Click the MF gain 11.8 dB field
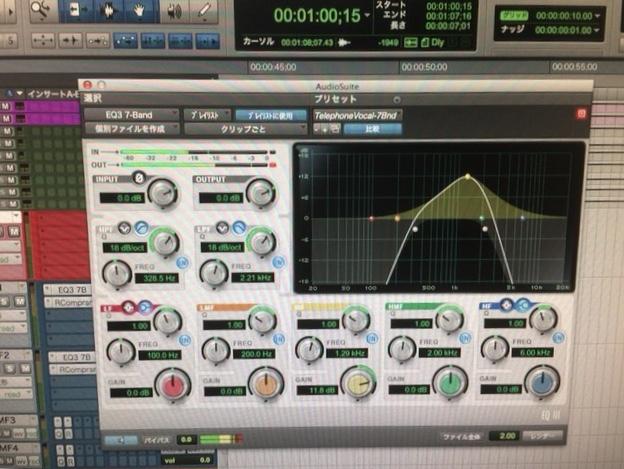624x469 pixels. click(316, 390)
